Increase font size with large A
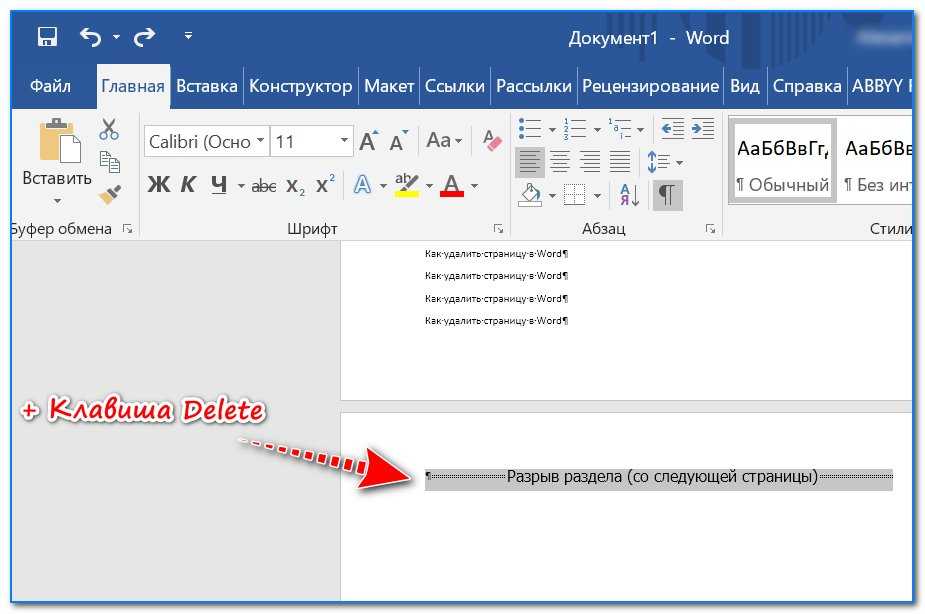The image size is (925, 614). tap(368, 141)
